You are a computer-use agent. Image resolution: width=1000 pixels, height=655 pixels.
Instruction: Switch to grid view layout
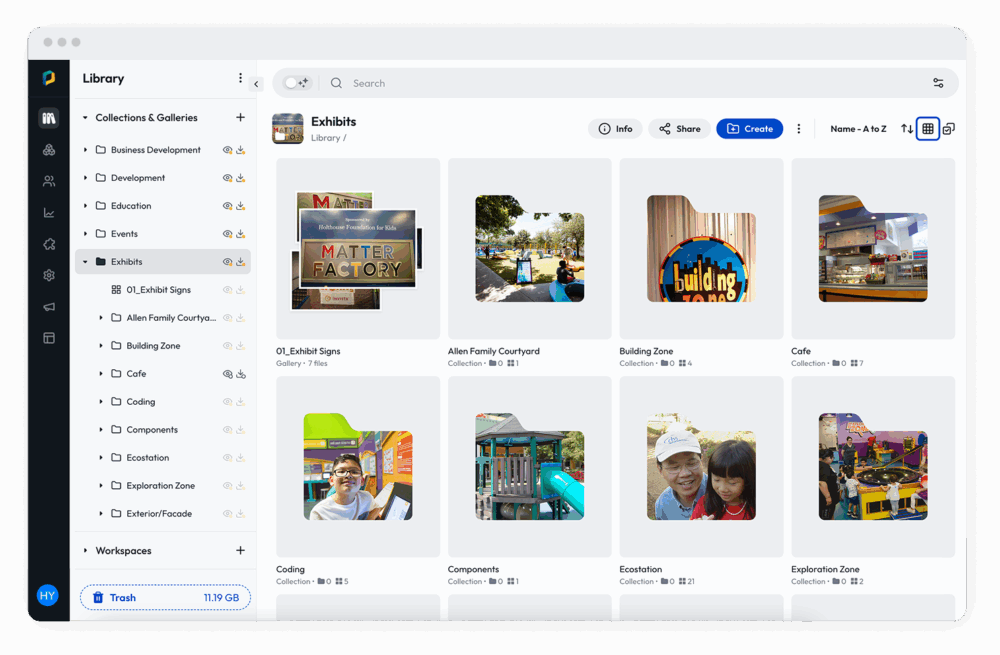click(928, 129)
